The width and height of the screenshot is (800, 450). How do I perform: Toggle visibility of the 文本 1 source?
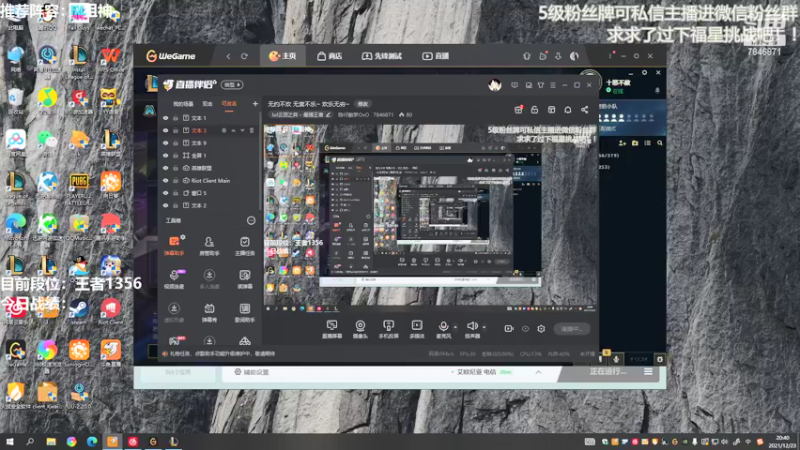[165, 118]
